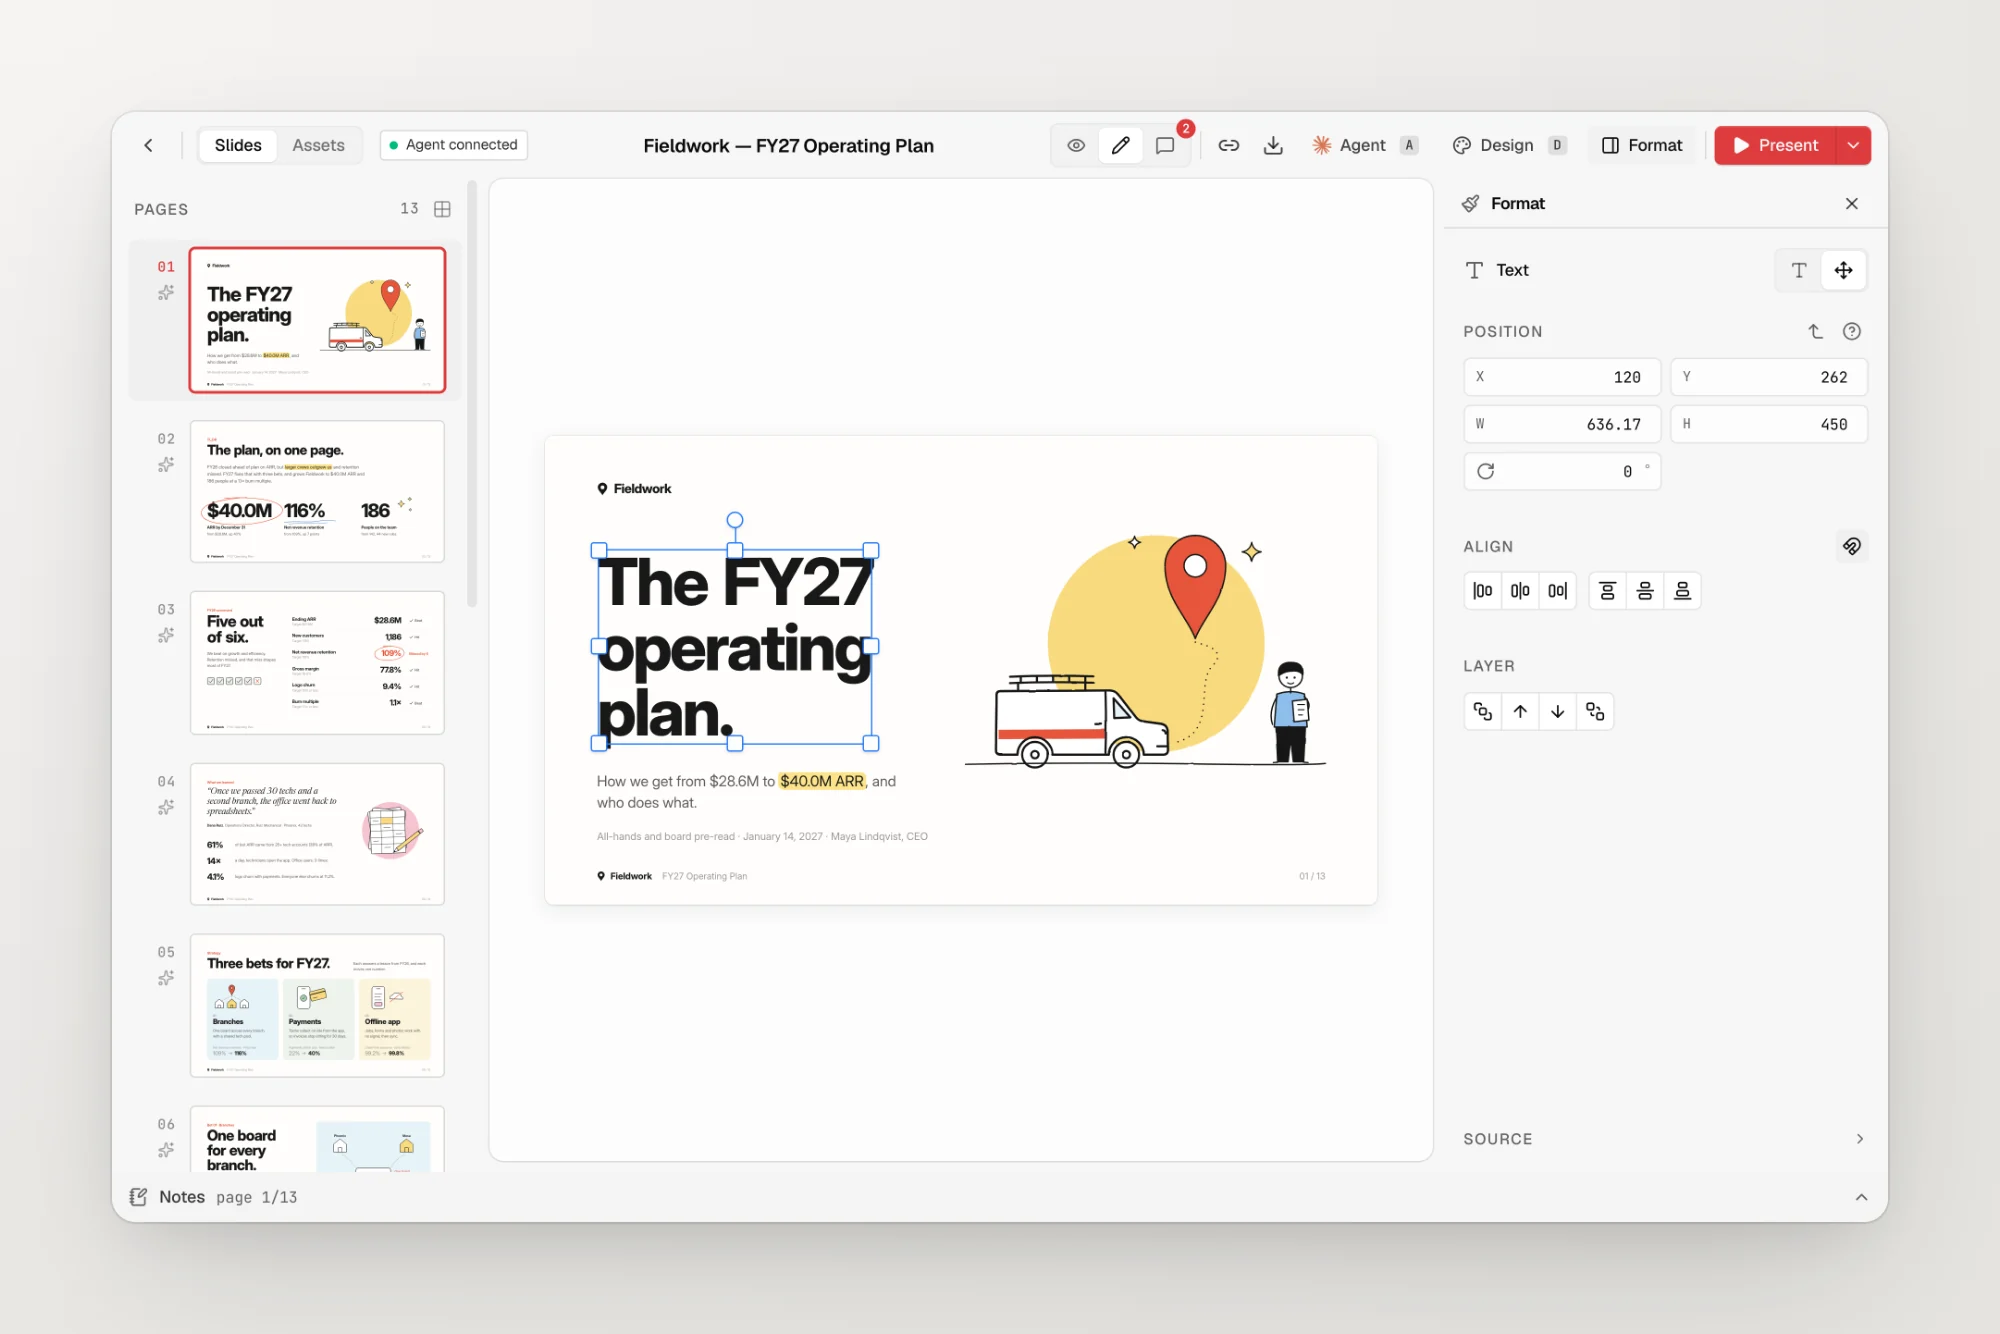
Task: Move layer down one step
Action: (1558, 711)
